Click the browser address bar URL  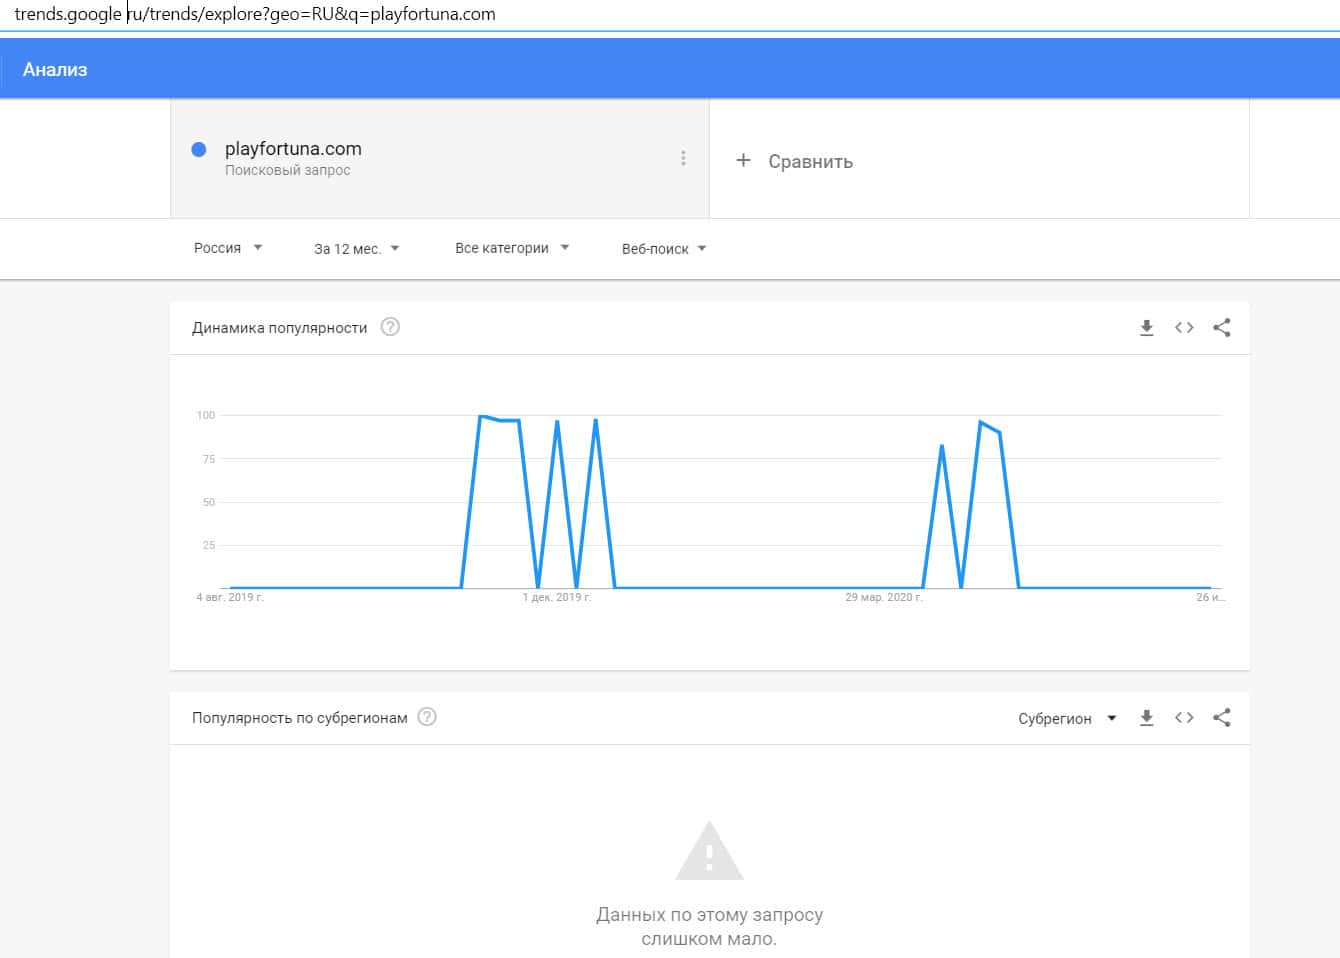255,14
